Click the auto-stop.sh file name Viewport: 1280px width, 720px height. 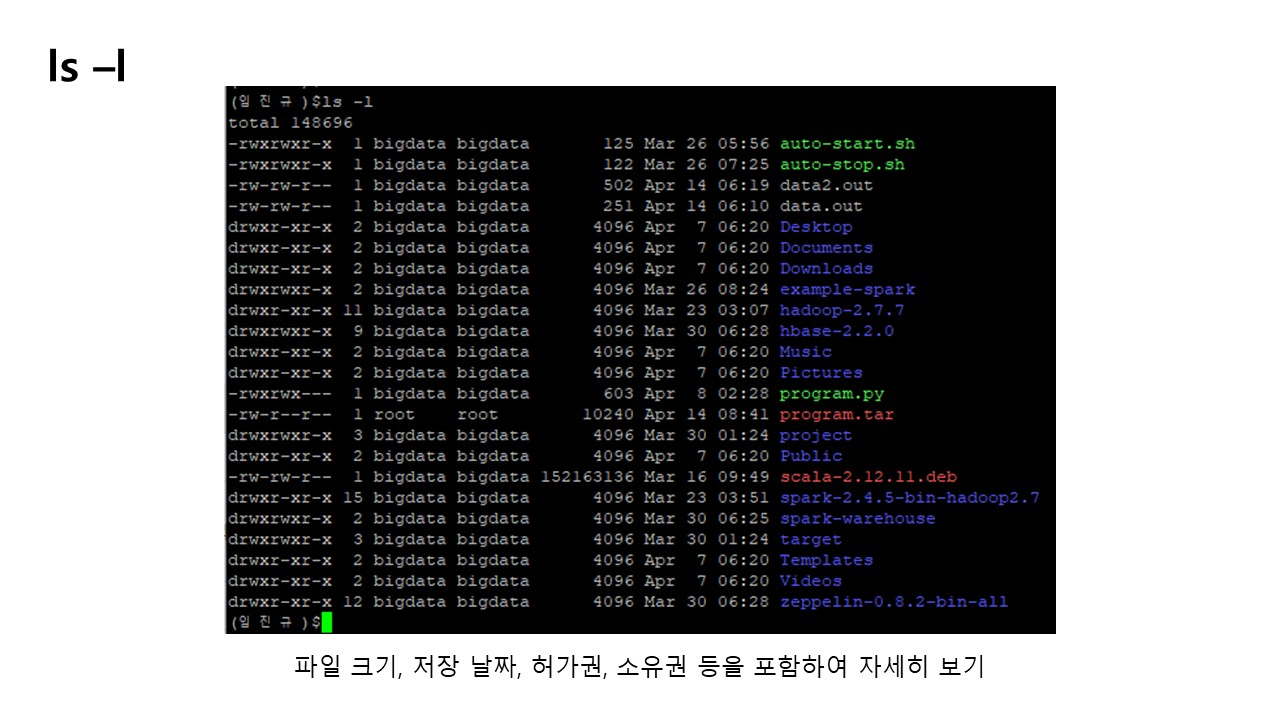(842, 165)
